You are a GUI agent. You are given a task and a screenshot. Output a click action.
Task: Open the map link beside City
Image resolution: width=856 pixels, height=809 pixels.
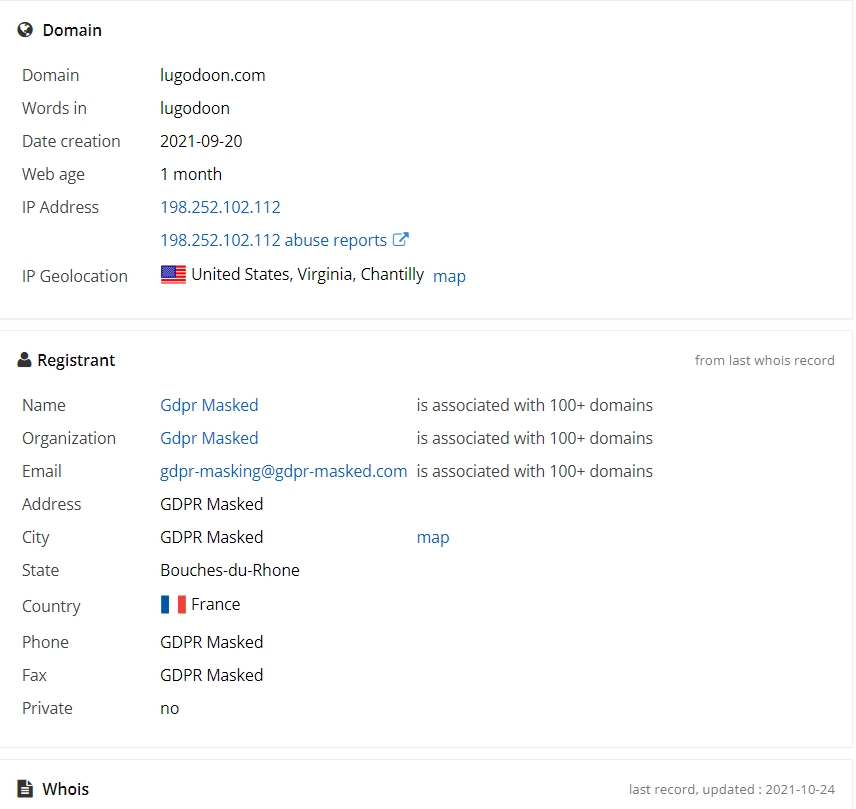[x=433, y=537]
